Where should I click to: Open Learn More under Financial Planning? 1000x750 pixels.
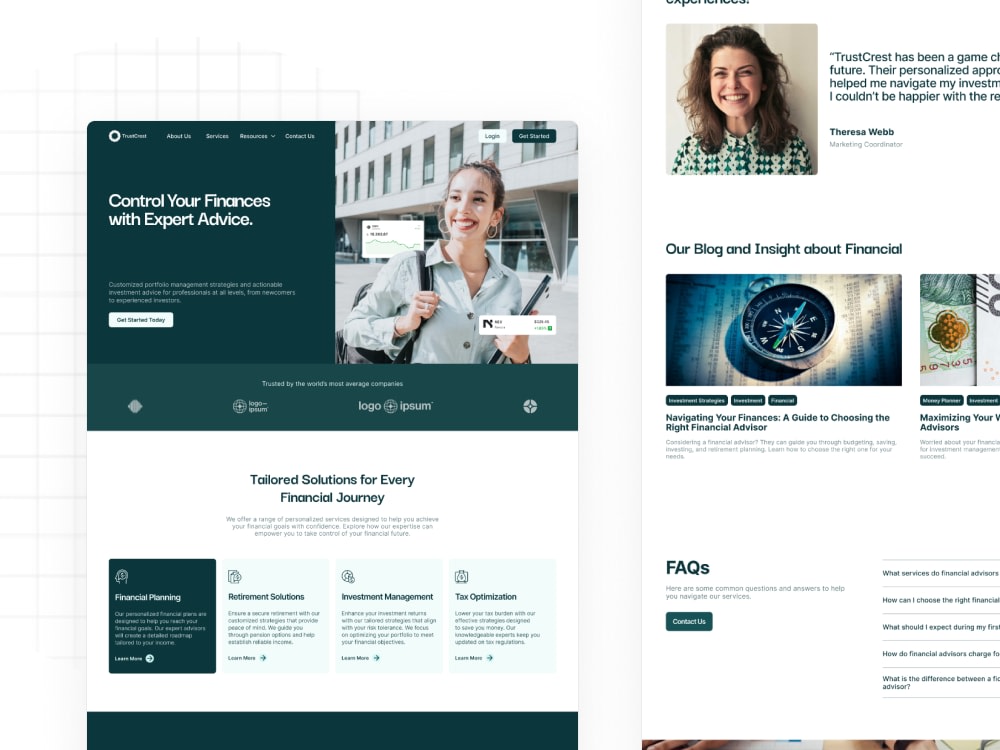[x=135, y=658]
